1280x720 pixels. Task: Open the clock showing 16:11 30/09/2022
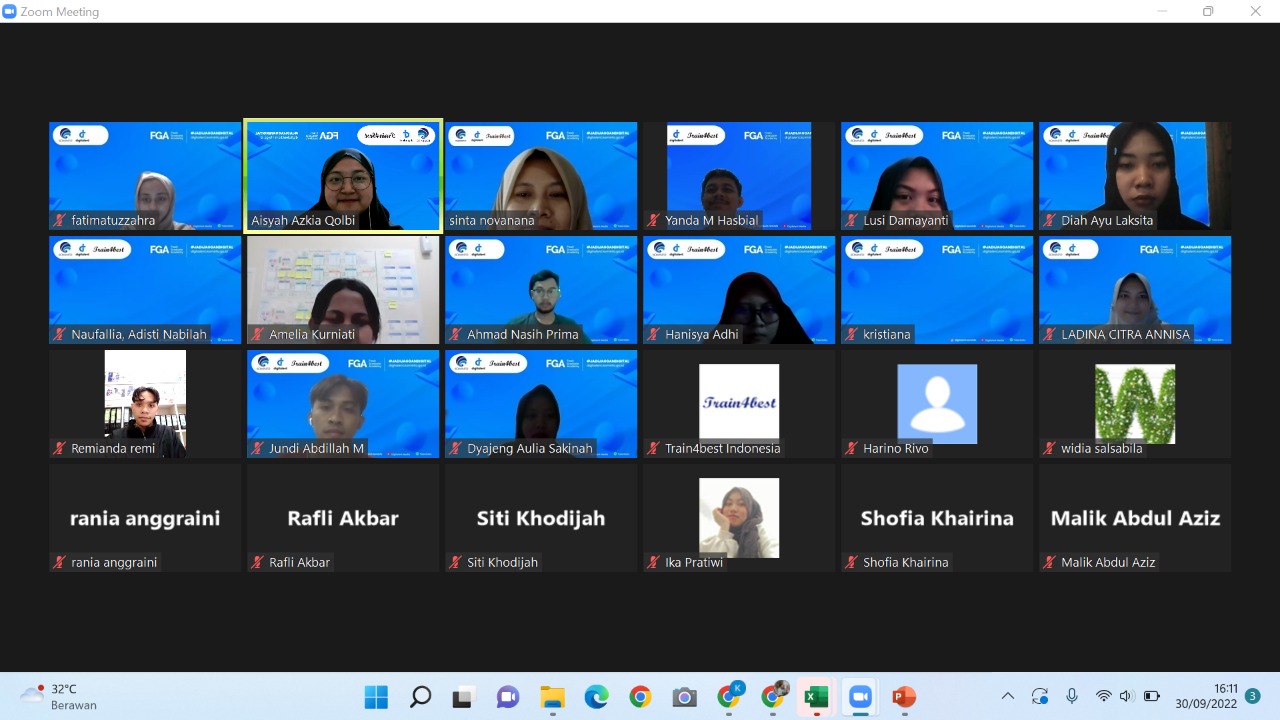[1212, 696]
